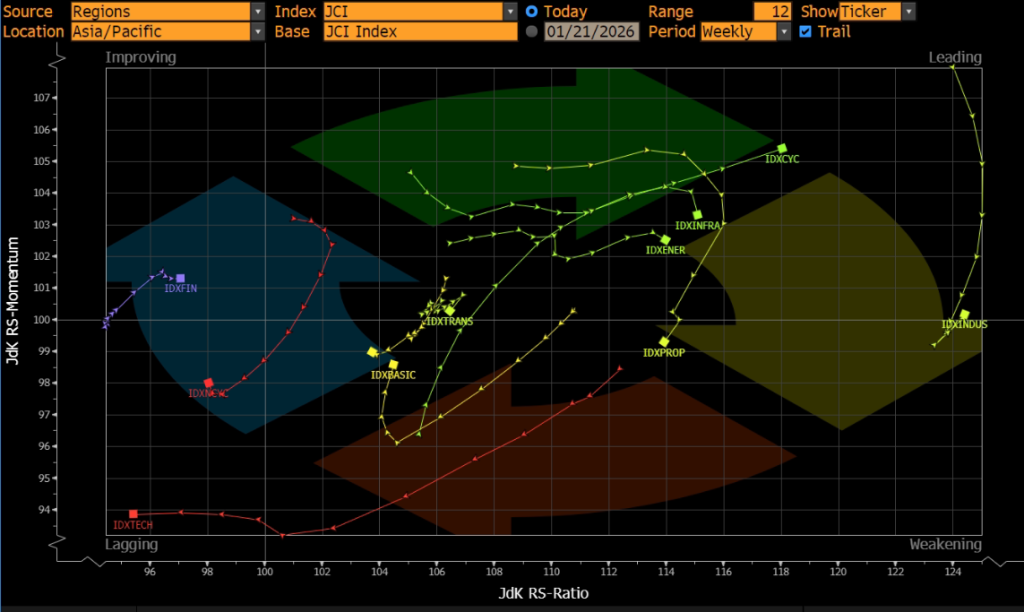The height and width of the screenshot is (612, 1024).
Task: Select the historical date radio button
Action: coord(532,31)
